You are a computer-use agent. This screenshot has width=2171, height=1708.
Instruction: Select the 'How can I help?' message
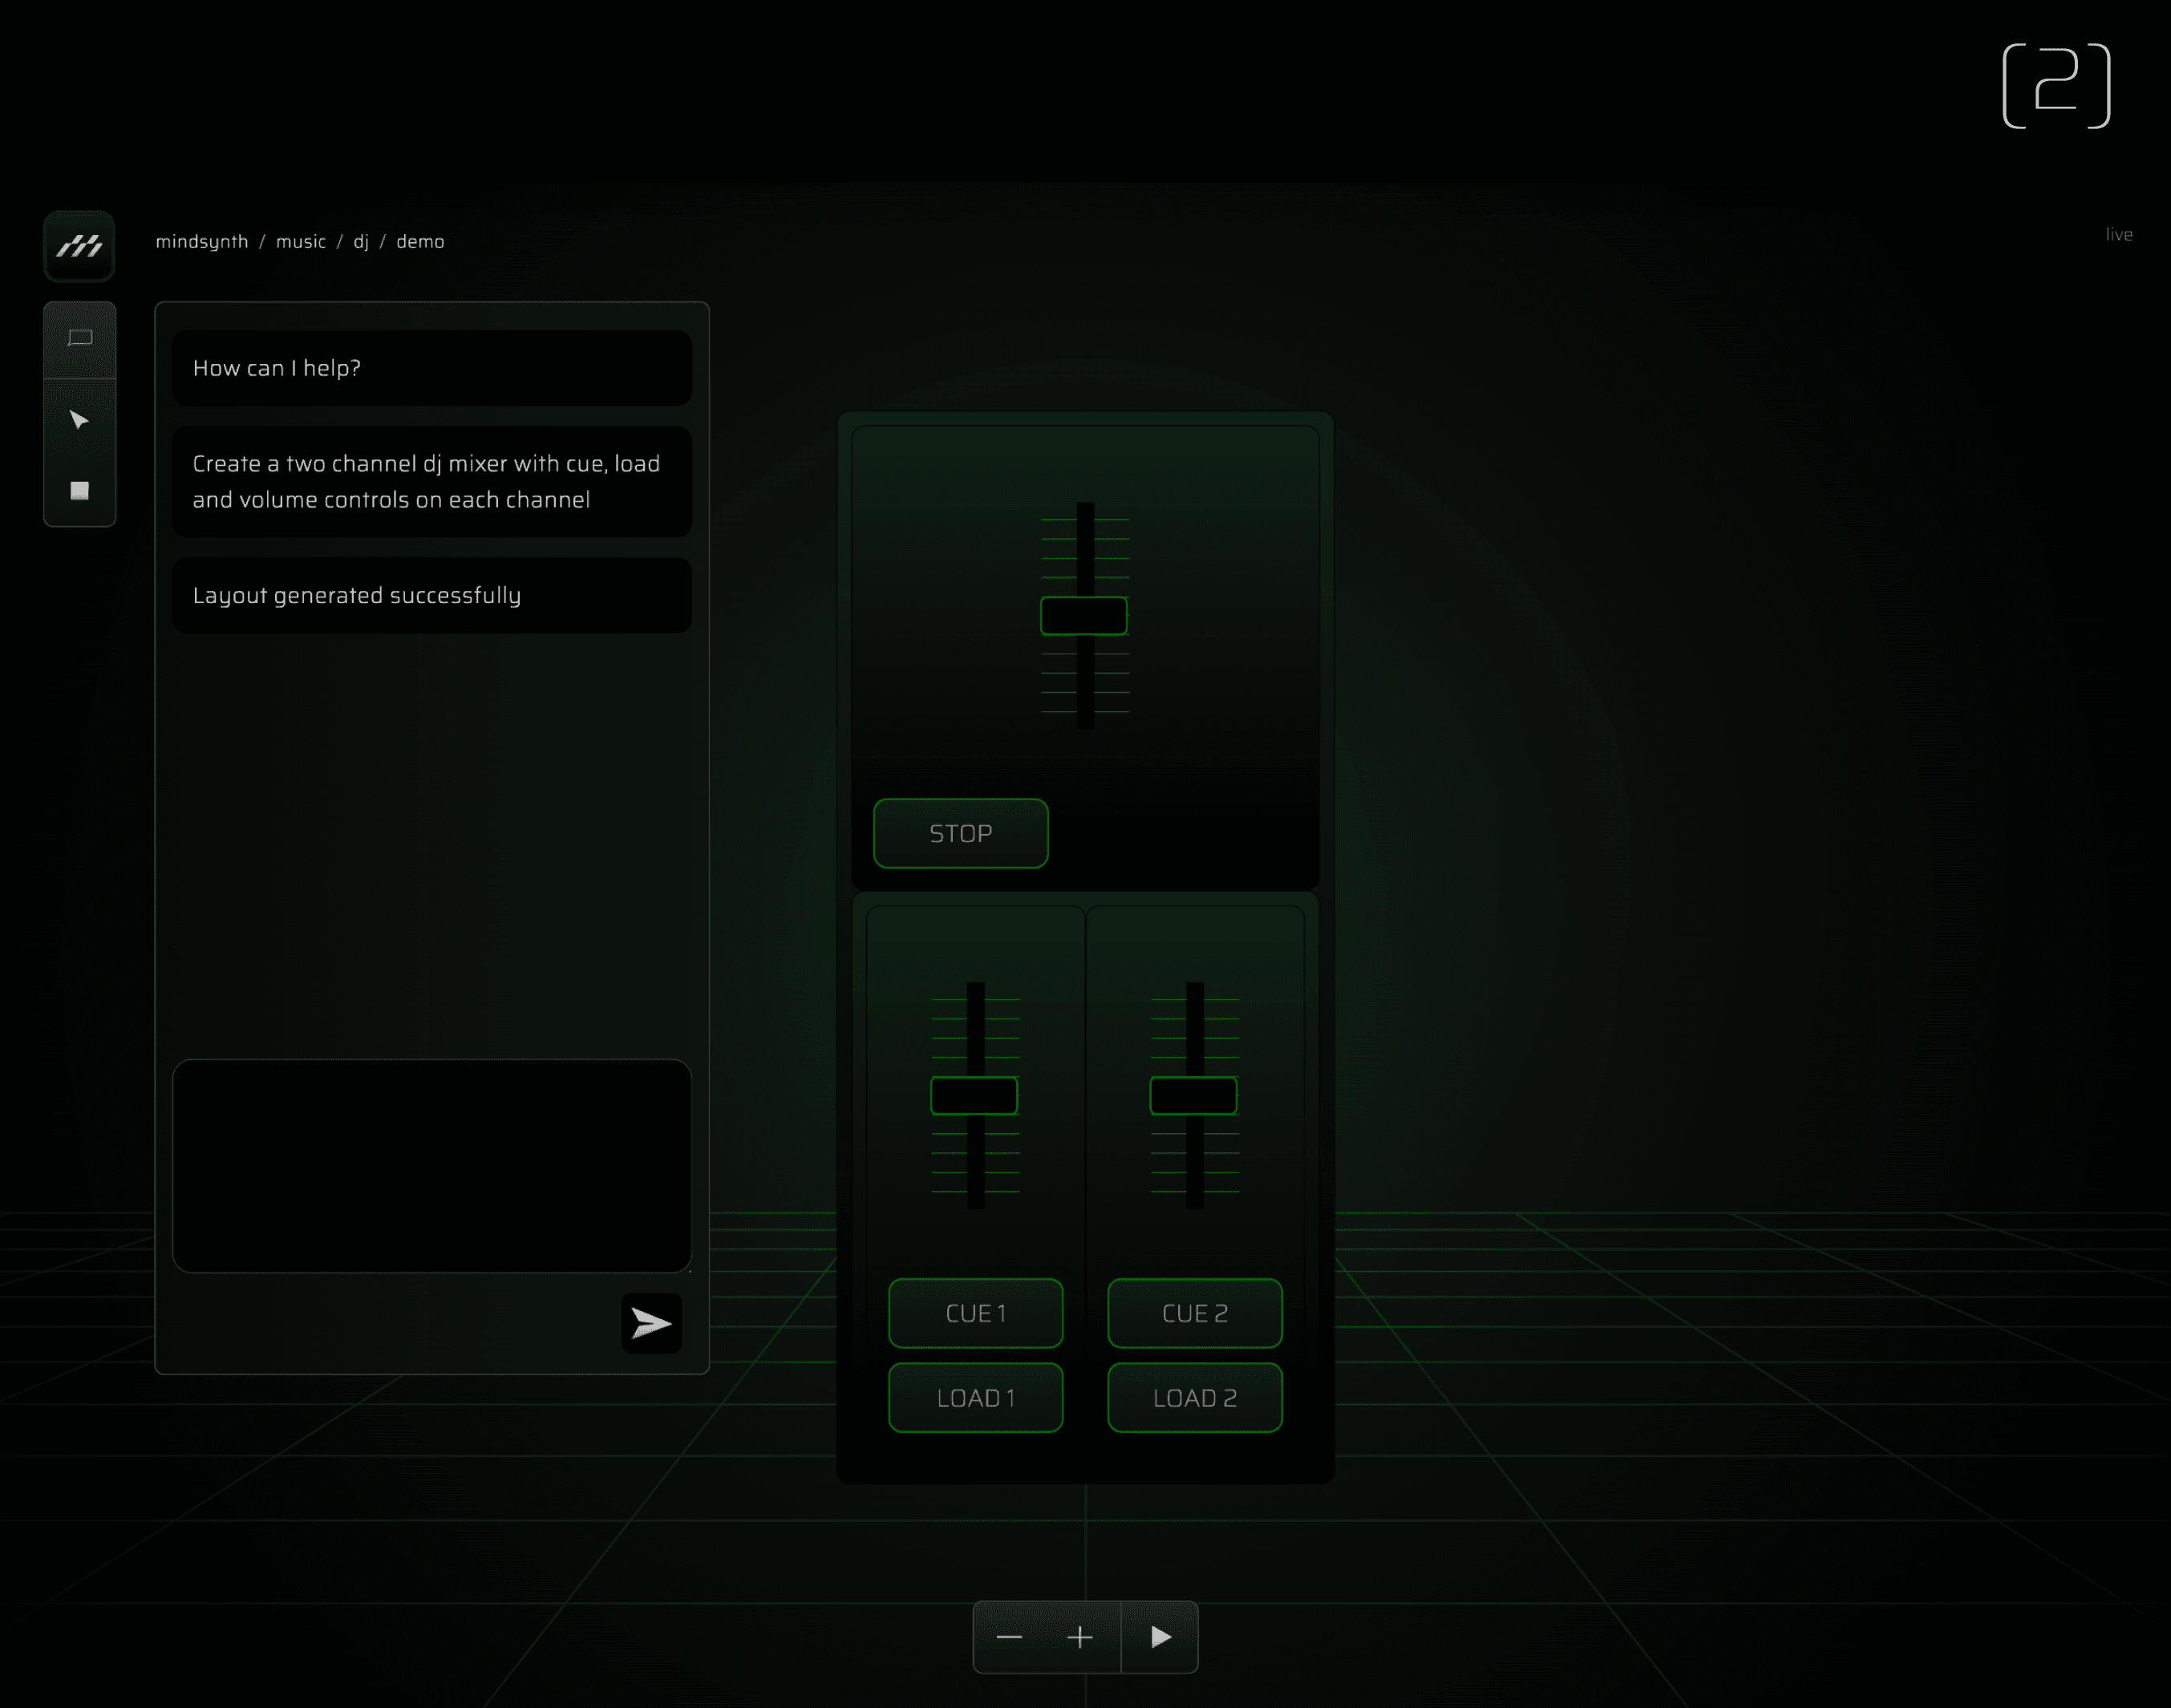point(432,368)
